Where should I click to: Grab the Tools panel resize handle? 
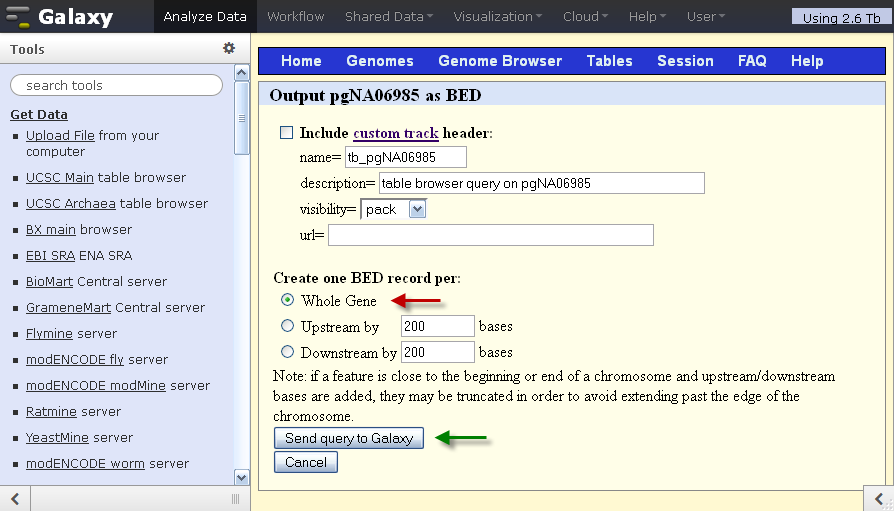pos(235,500)
